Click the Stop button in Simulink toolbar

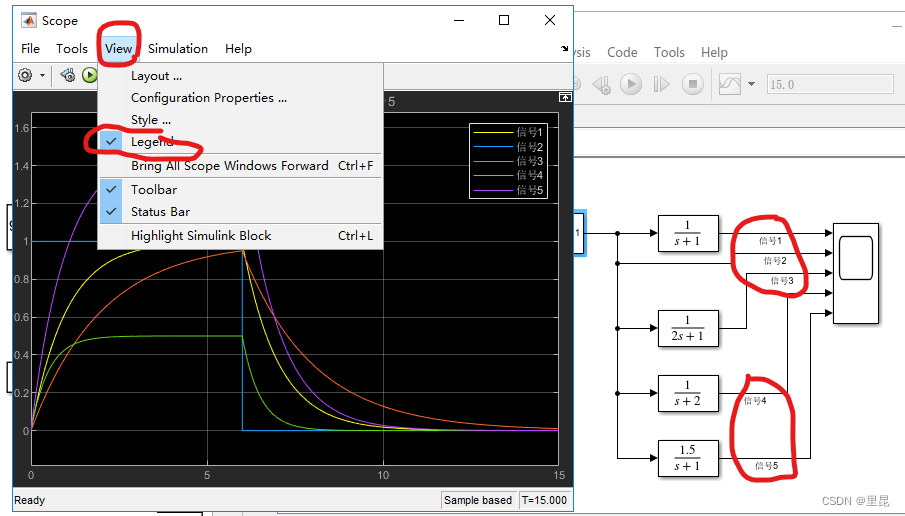coord(693,85)
